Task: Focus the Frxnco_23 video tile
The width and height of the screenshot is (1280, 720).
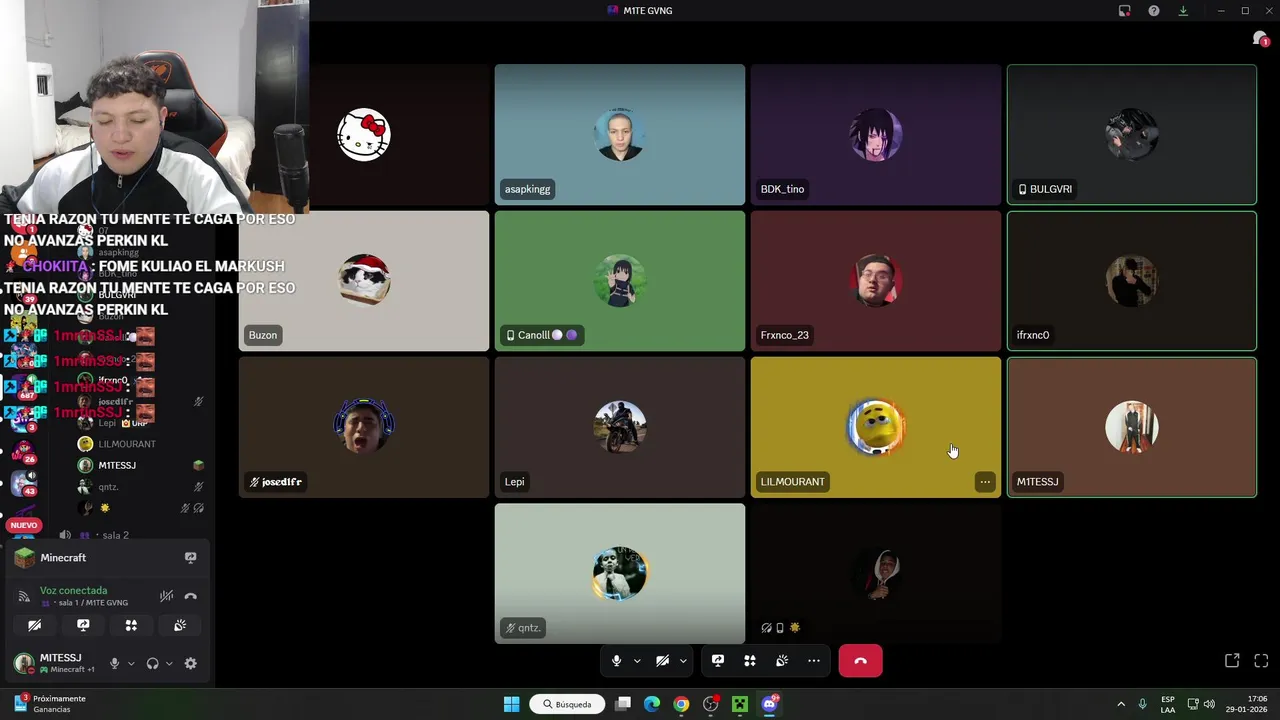Action: tap(876, 281)
